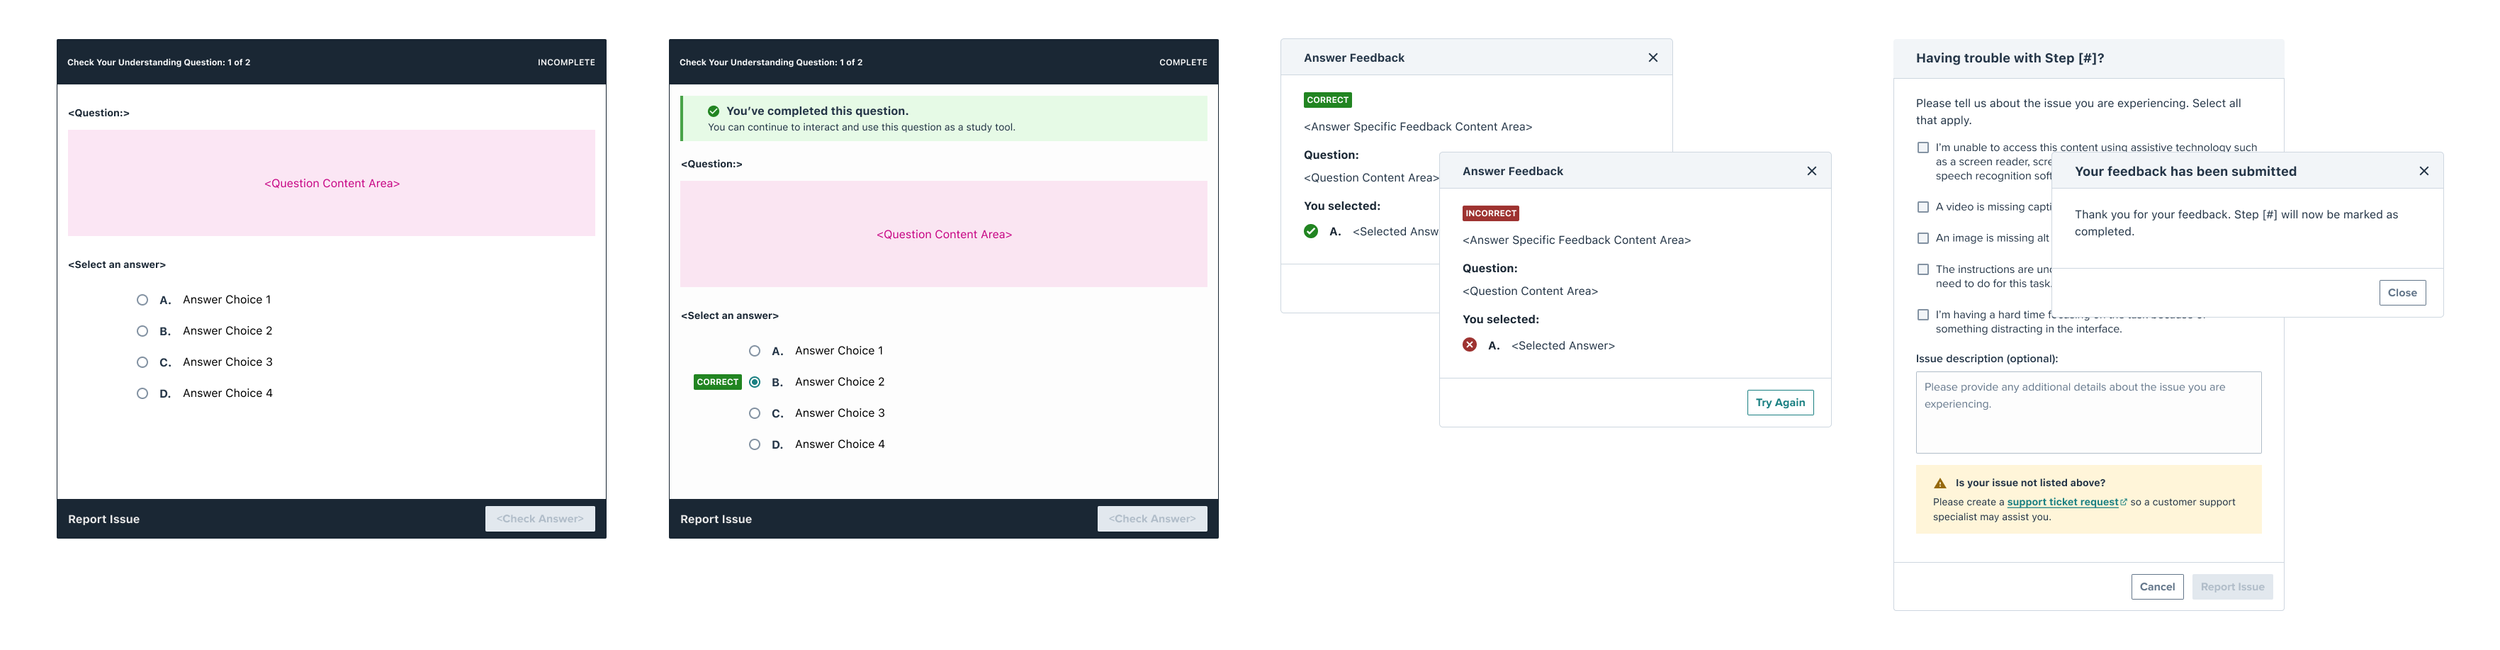The width and height of the screenshot is (2500, 650).
Task: Select Answer Choice 3 in the incomplete question
Action: [x=142, y=362]
